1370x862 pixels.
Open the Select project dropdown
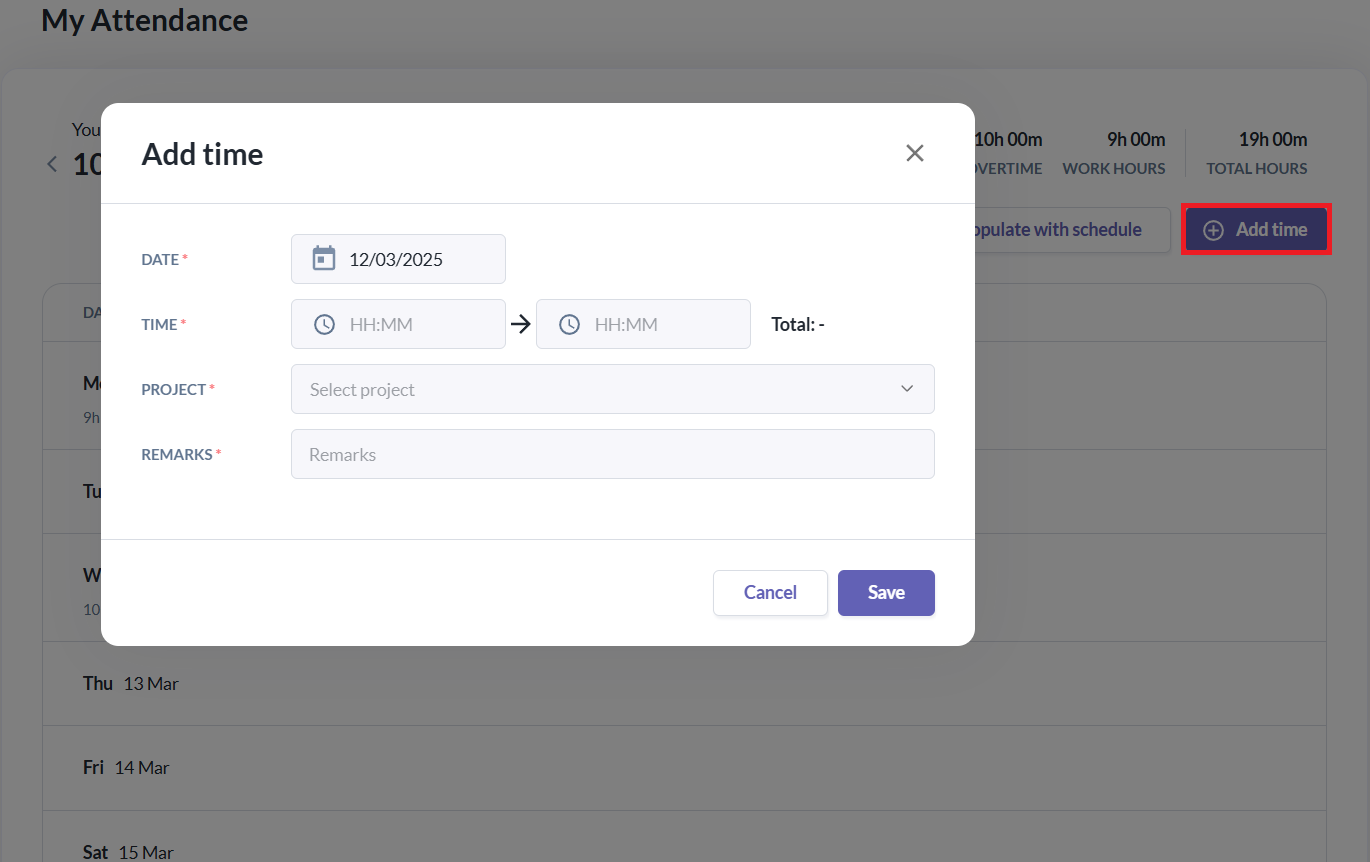click(x=613, y=389)
